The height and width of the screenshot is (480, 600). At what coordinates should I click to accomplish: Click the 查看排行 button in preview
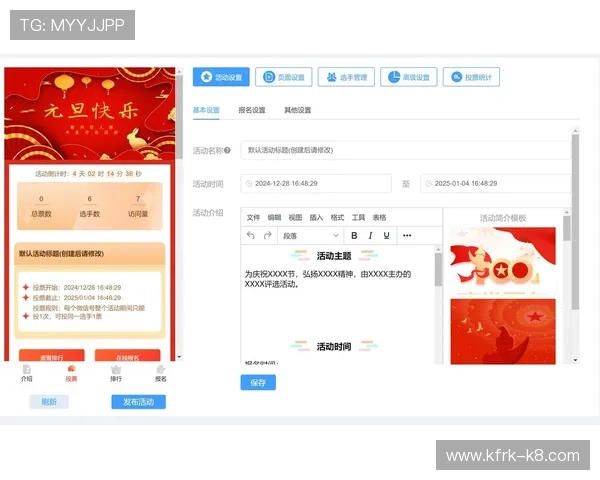52,355
